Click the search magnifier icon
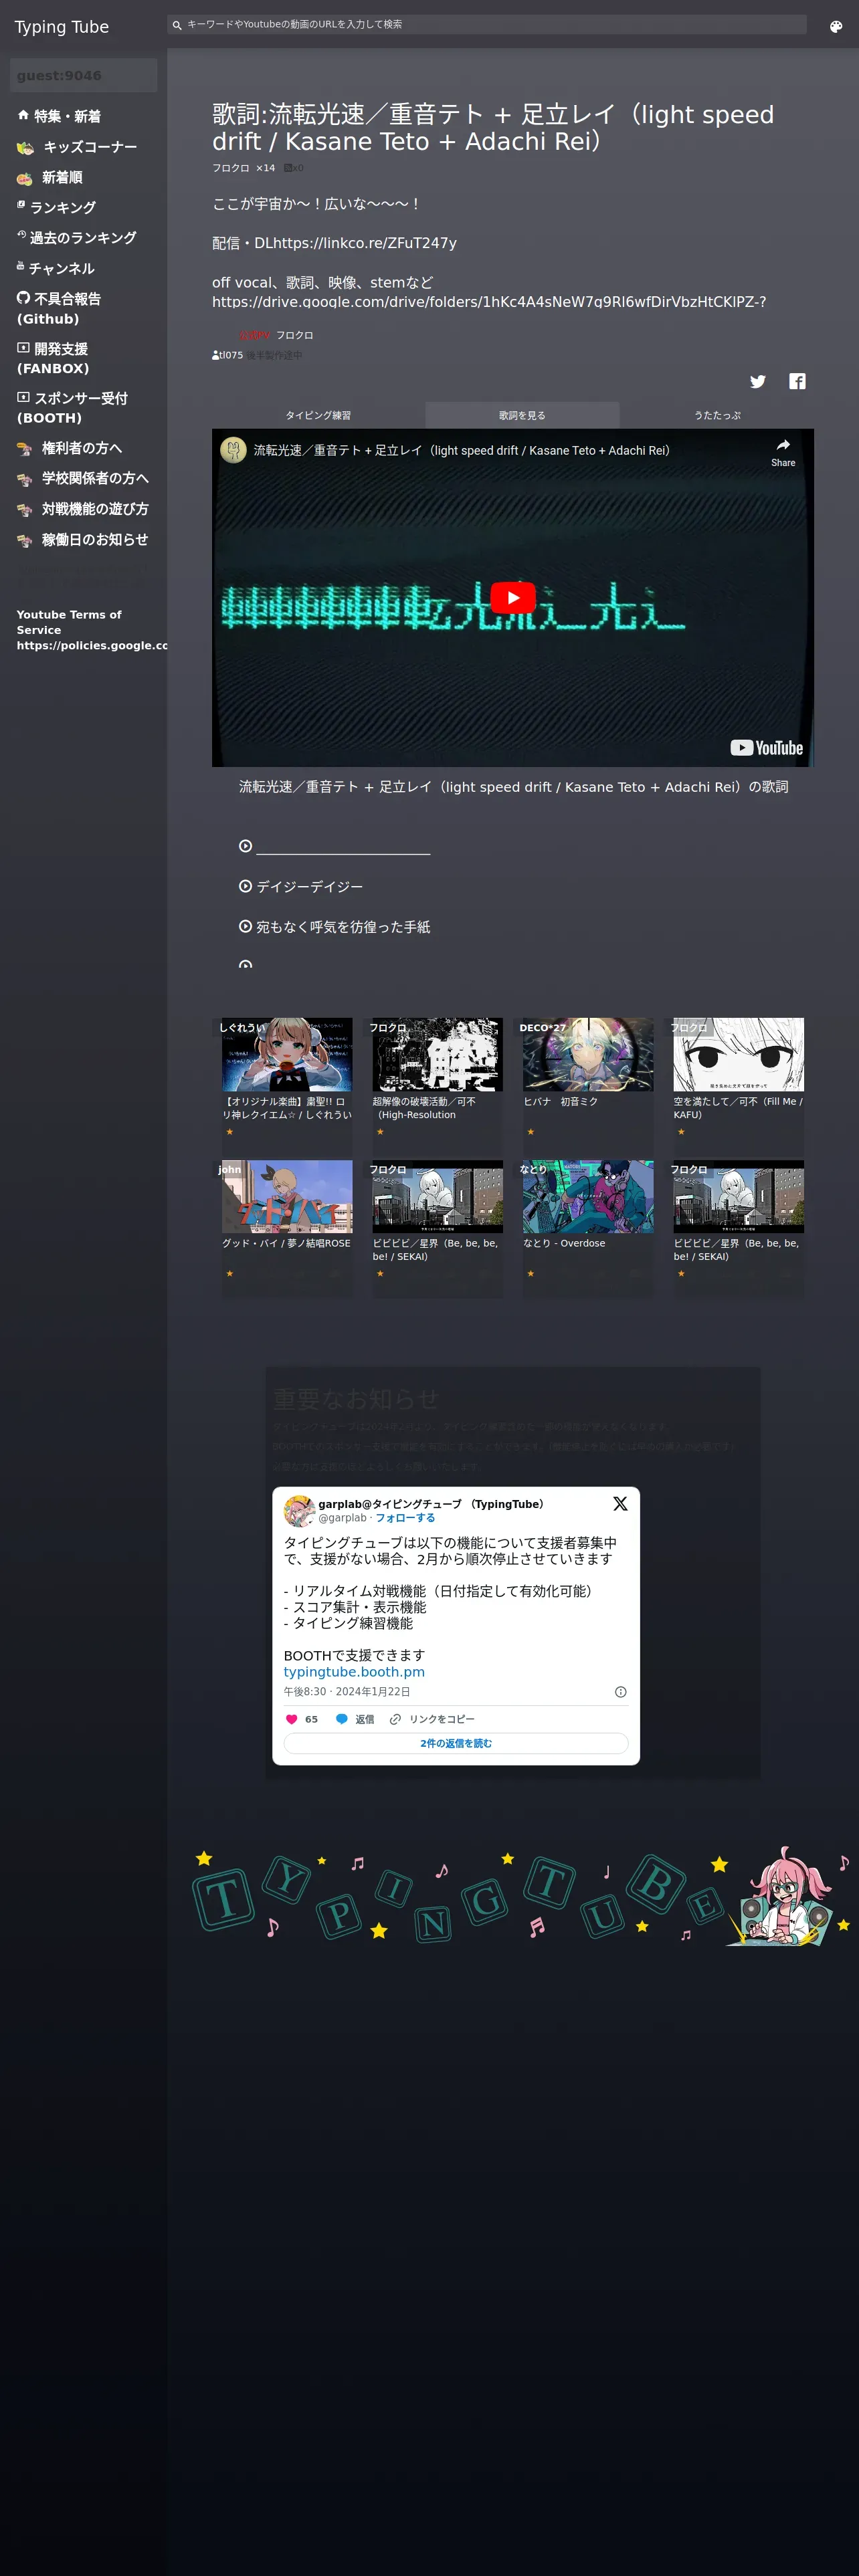 point(177,25)
